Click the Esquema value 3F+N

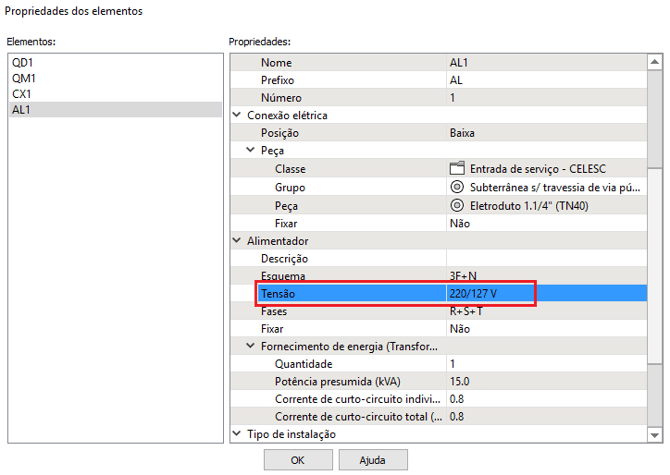pyautogui.click(x=463, y=276)
